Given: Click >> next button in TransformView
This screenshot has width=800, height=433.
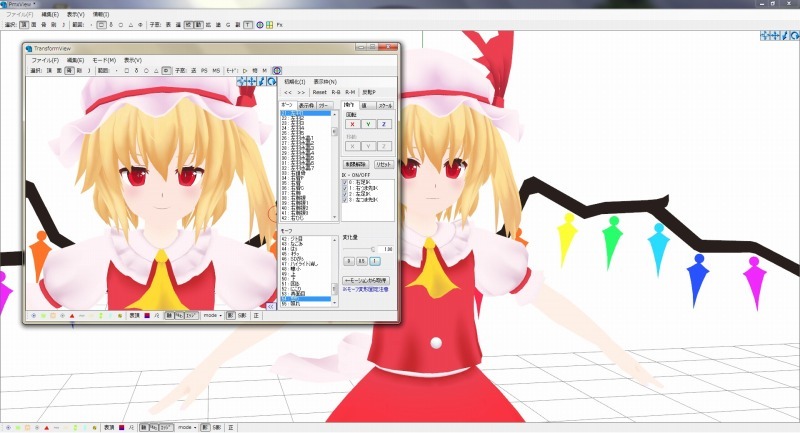Looking at the screenshot, I should [301, 92].
